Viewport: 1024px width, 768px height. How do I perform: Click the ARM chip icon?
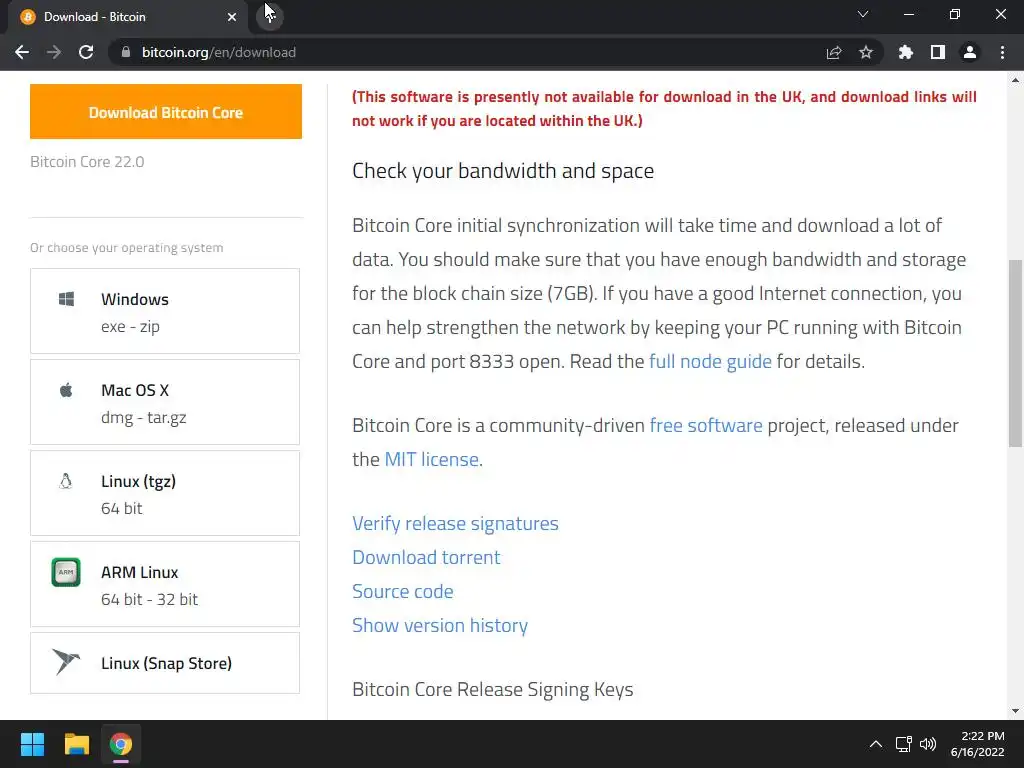(66, 572)
